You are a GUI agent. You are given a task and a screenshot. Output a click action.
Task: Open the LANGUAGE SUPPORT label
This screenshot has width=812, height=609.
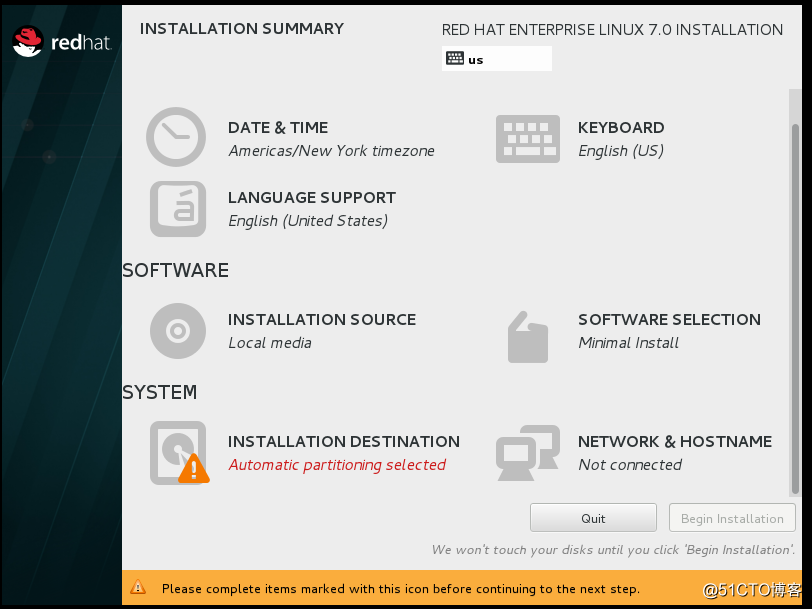pyautogui.click(x=312, y=197)
